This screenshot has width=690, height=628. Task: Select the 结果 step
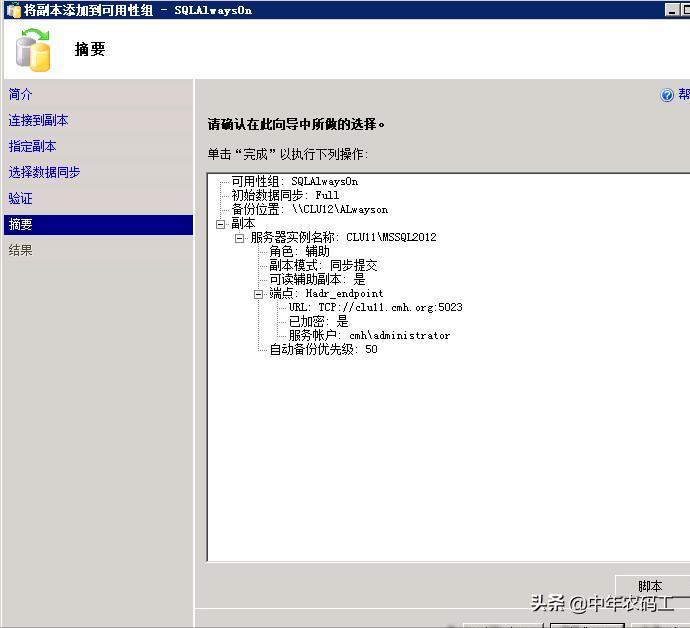[x=20, y=250]
